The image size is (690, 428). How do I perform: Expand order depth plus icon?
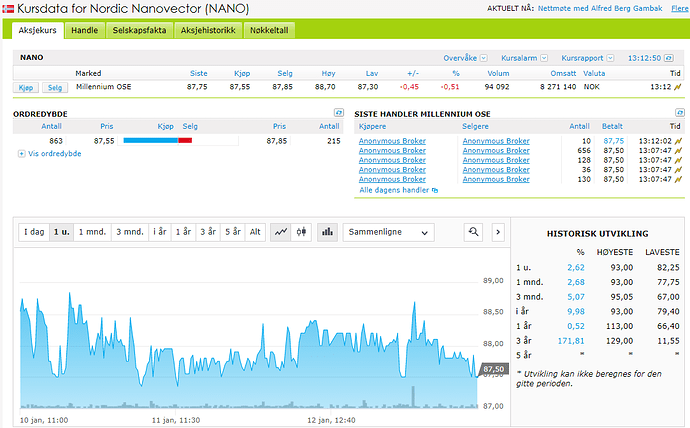21,154
